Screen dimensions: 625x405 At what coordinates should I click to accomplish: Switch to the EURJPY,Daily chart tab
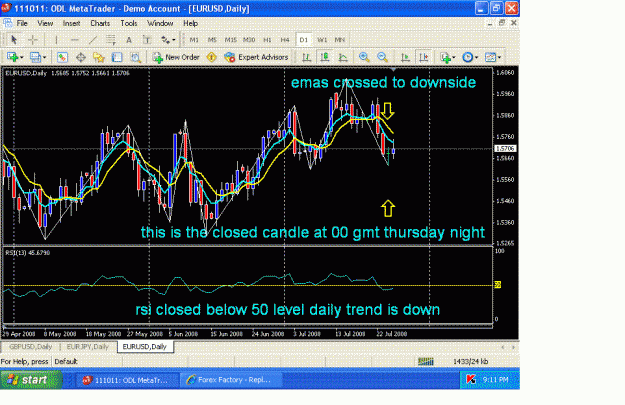point(88,347)
